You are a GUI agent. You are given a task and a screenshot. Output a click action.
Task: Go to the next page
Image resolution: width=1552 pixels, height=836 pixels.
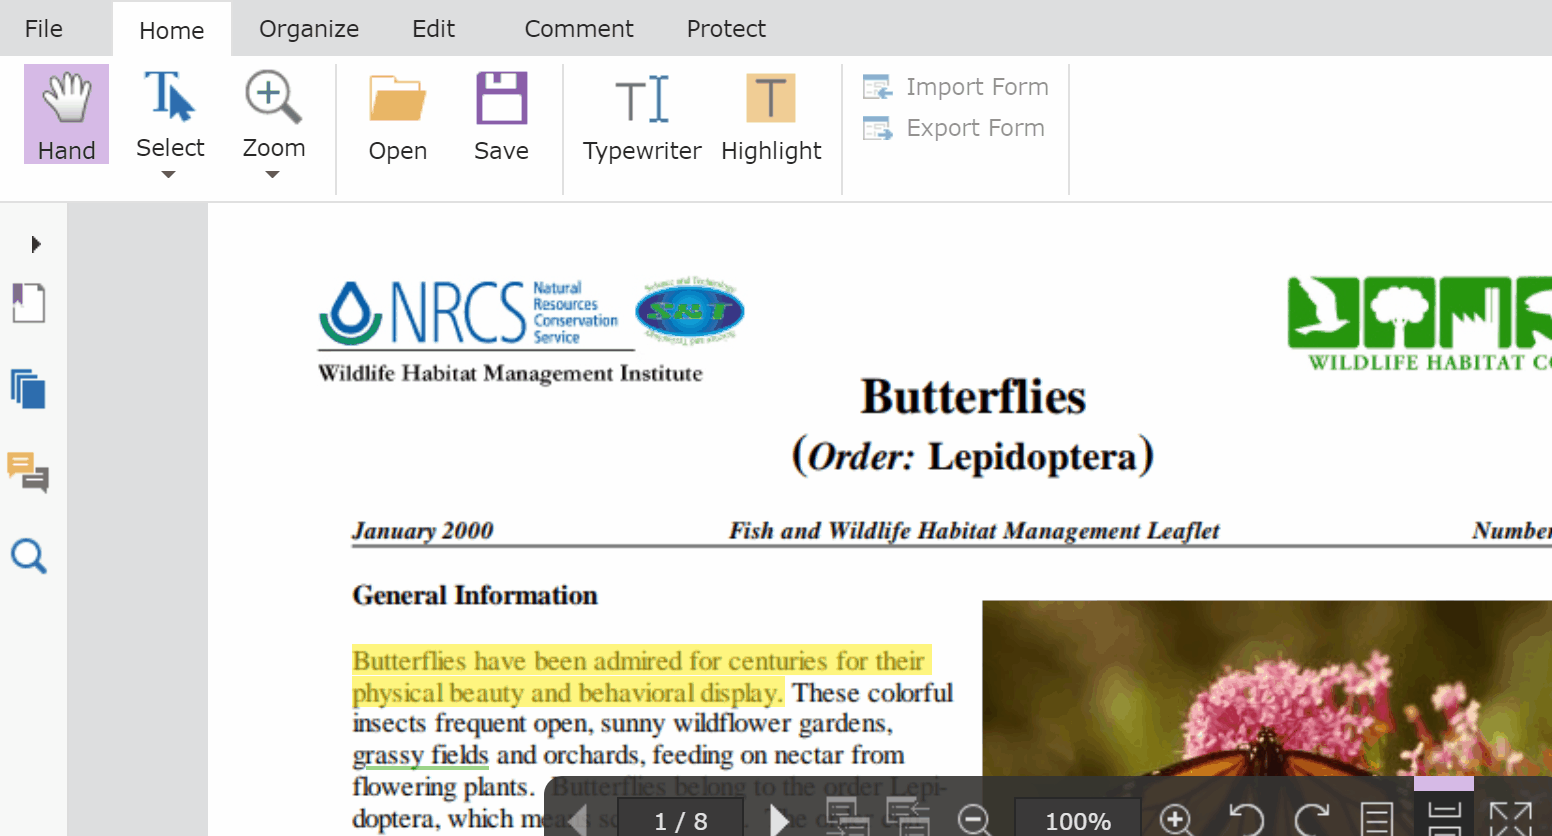[x=780, y=820]
